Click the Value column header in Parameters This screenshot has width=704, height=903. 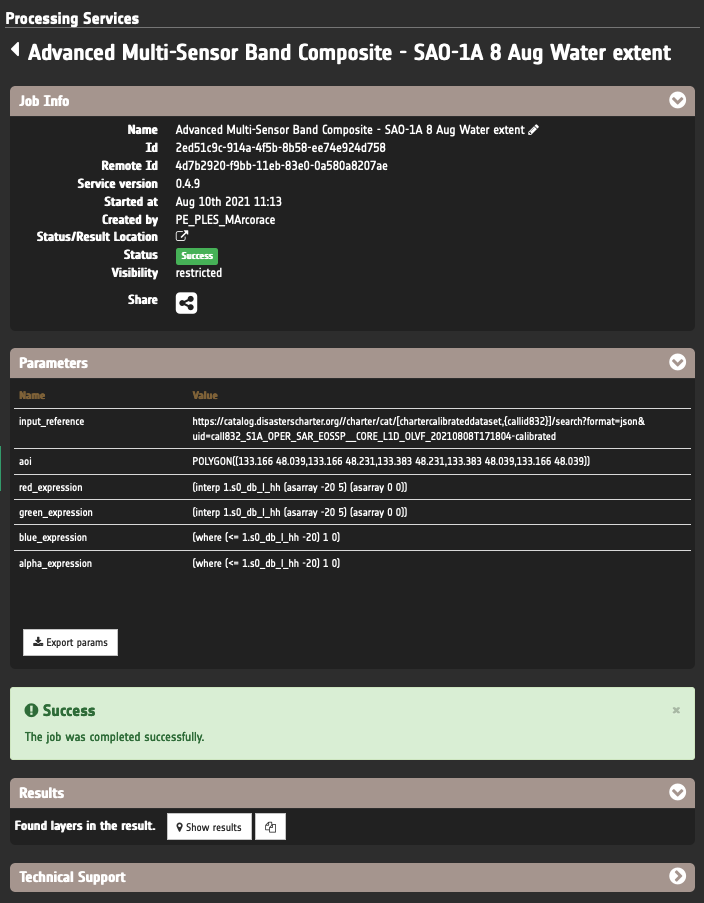(x=205, y=396)
